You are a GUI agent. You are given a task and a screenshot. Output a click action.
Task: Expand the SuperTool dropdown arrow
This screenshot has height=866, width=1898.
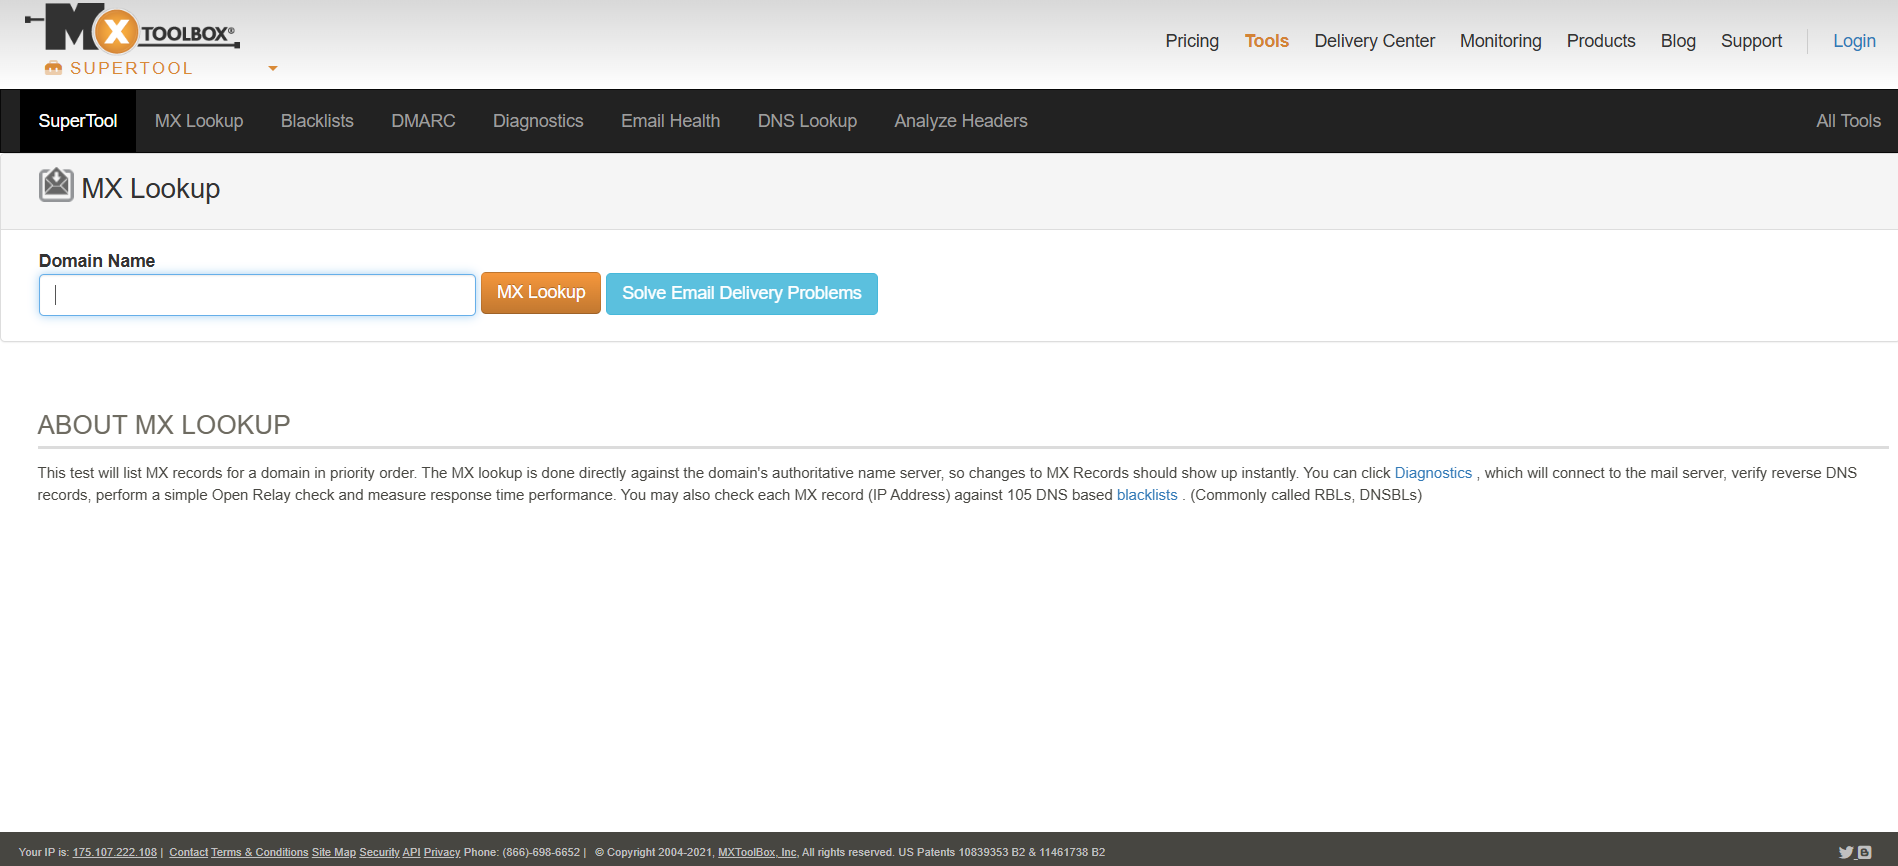[x=273, y=69]
